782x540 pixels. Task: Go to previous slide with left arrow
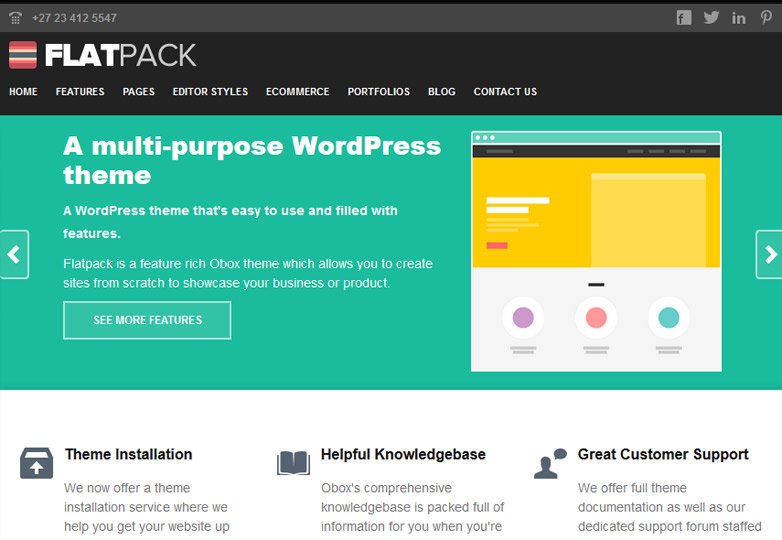pyautogui.click(x=14, y=254)
